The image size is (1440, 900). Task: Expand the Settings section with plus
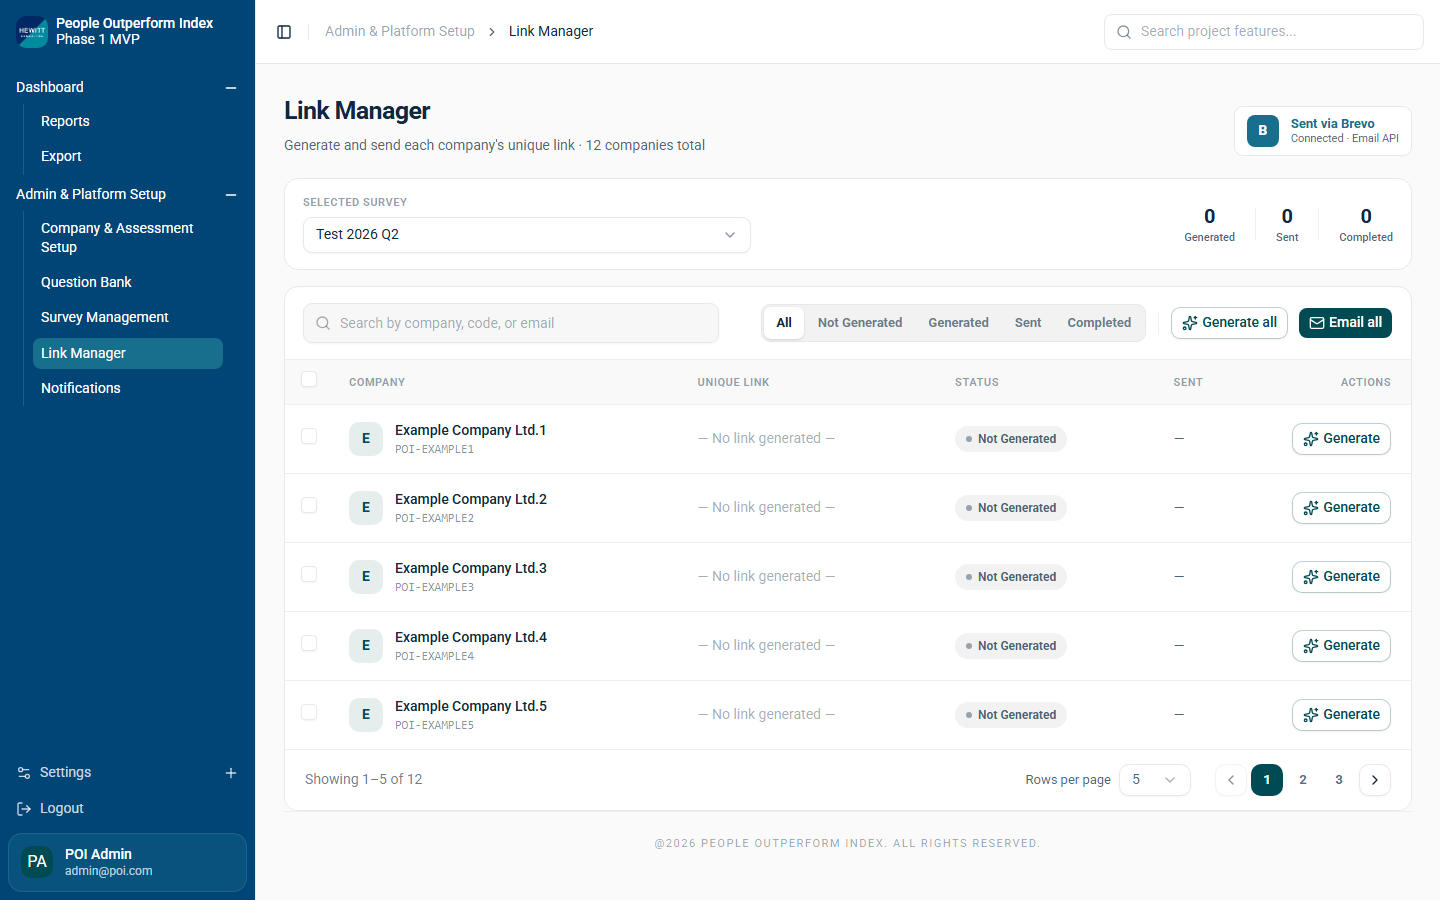click(231, 773)
